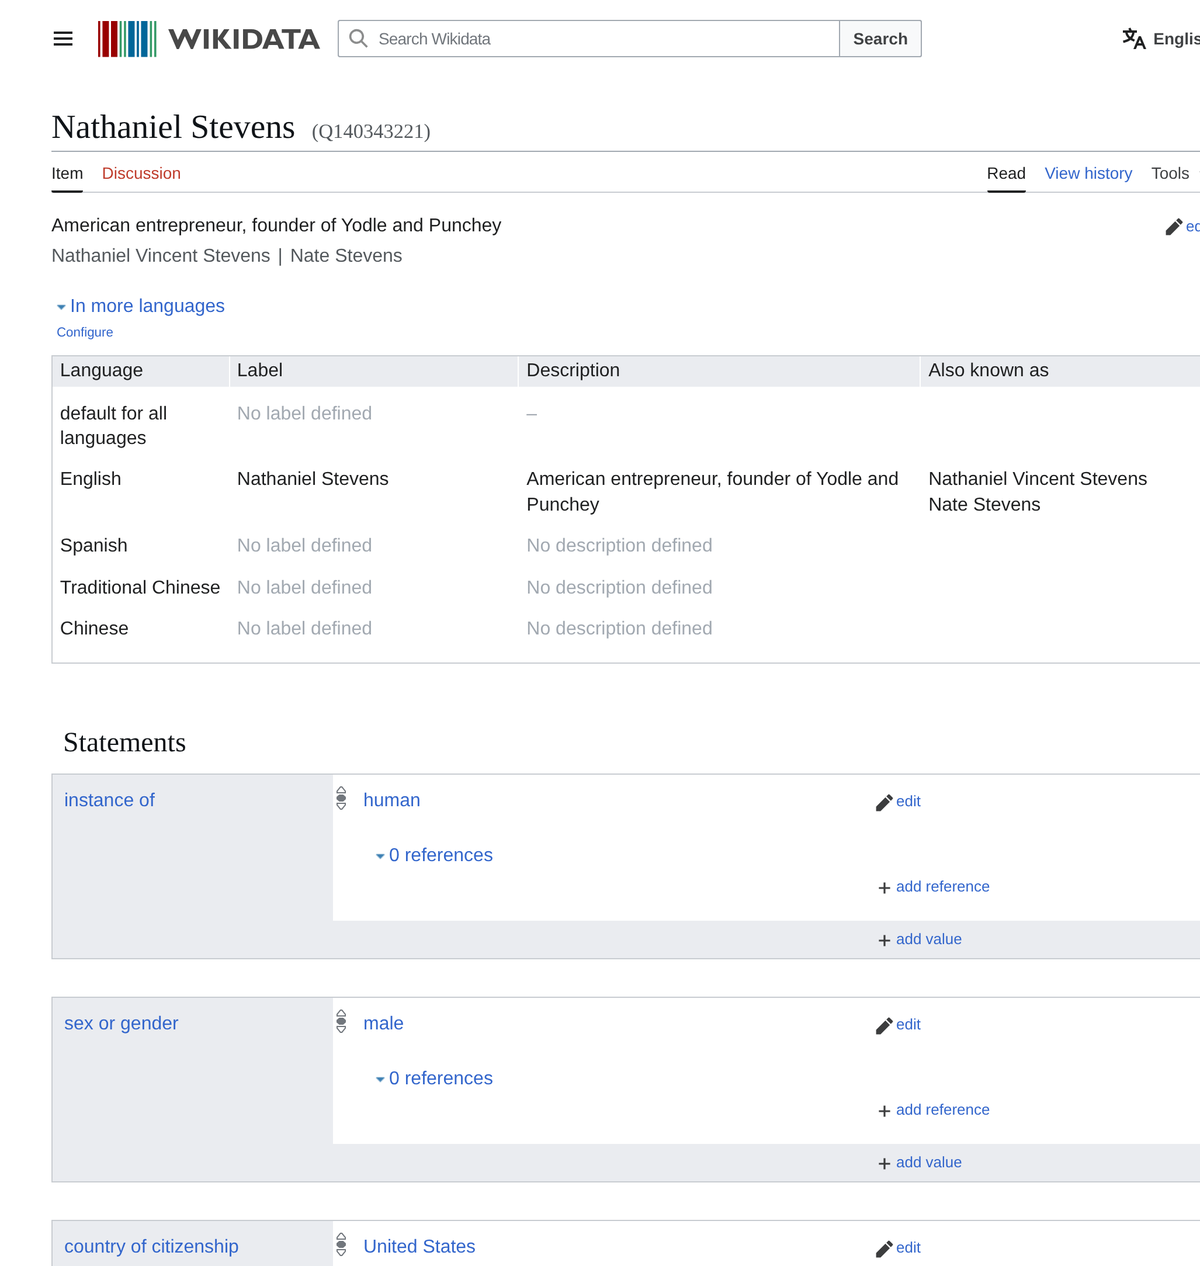Click the Configure link
1200x1266 pixels.
pos(85,332)
